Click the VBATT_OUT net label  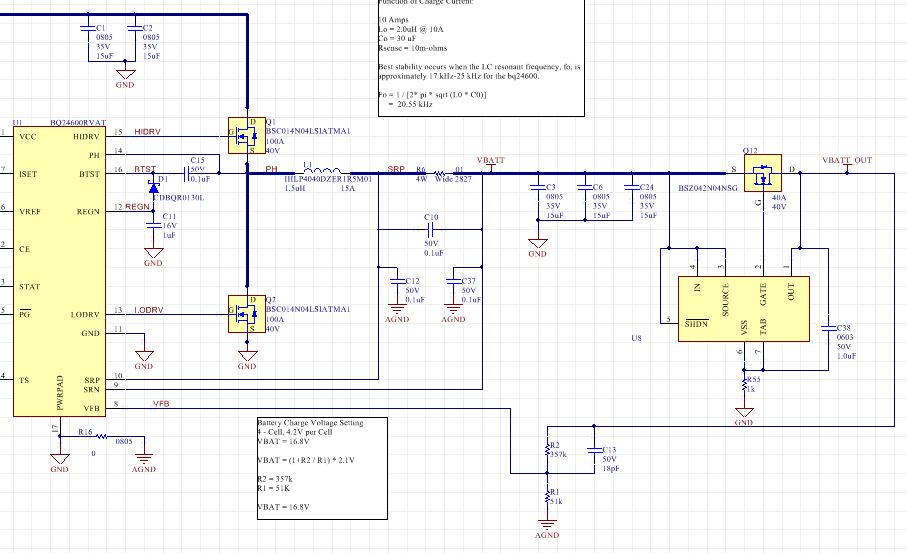pyautogui.click(x=847, y=160)
